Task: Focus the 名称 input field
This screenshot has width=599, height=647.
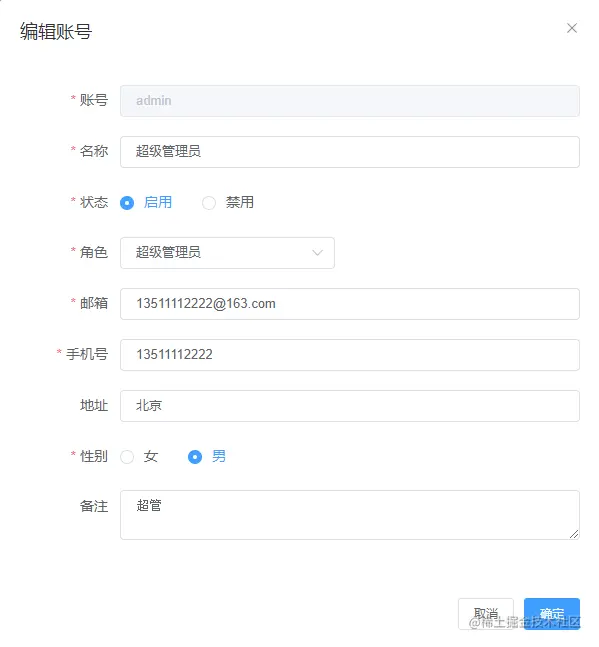Action: (x=350, y=152)
